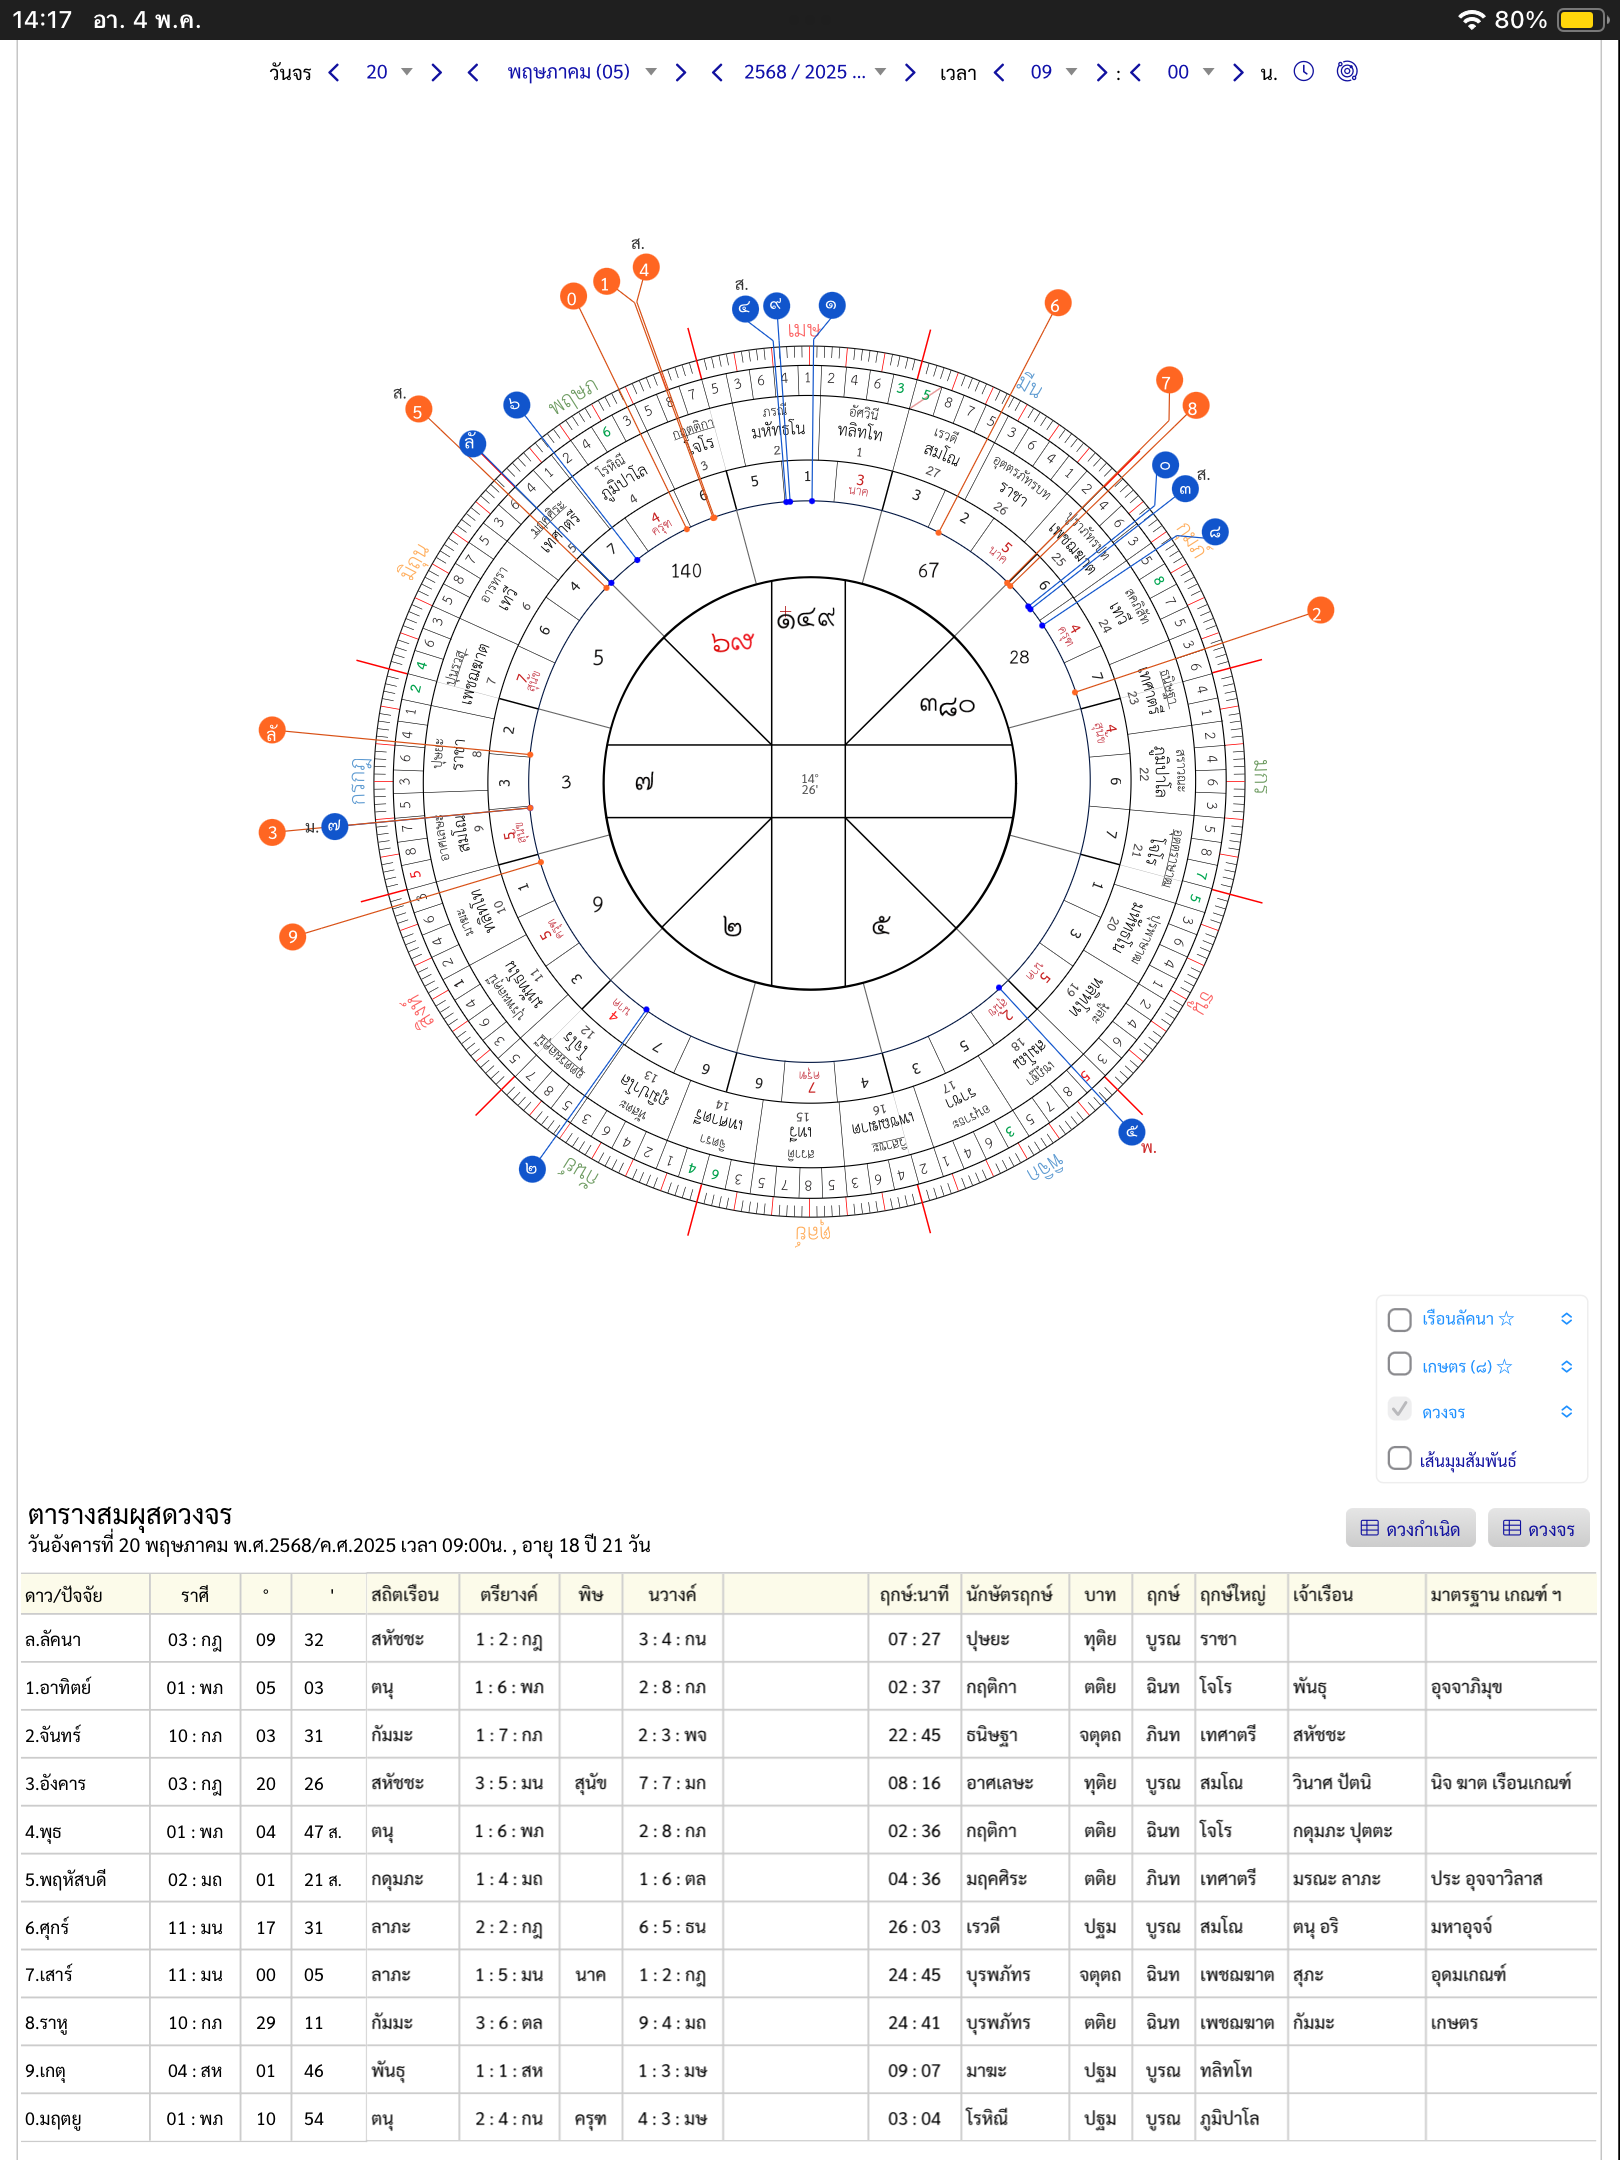The width and height of the screenshot is (1620, 2160).
Task: Go to next day with right arrow
Action: pyautogui.click(x=436, y=72)
